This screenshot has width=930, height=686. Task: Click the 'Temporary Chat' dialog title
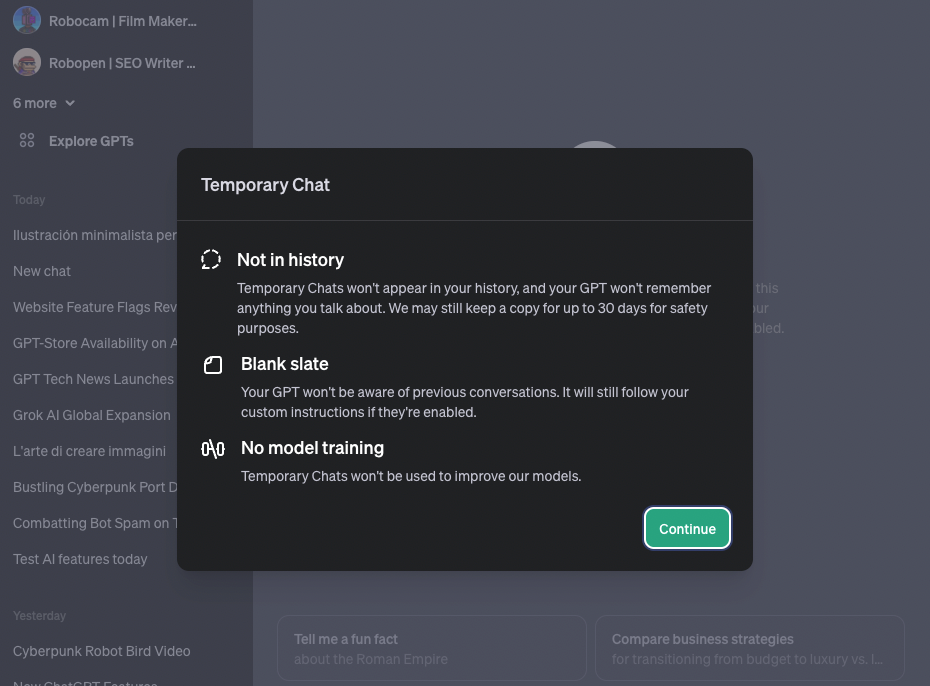point(265,185)
